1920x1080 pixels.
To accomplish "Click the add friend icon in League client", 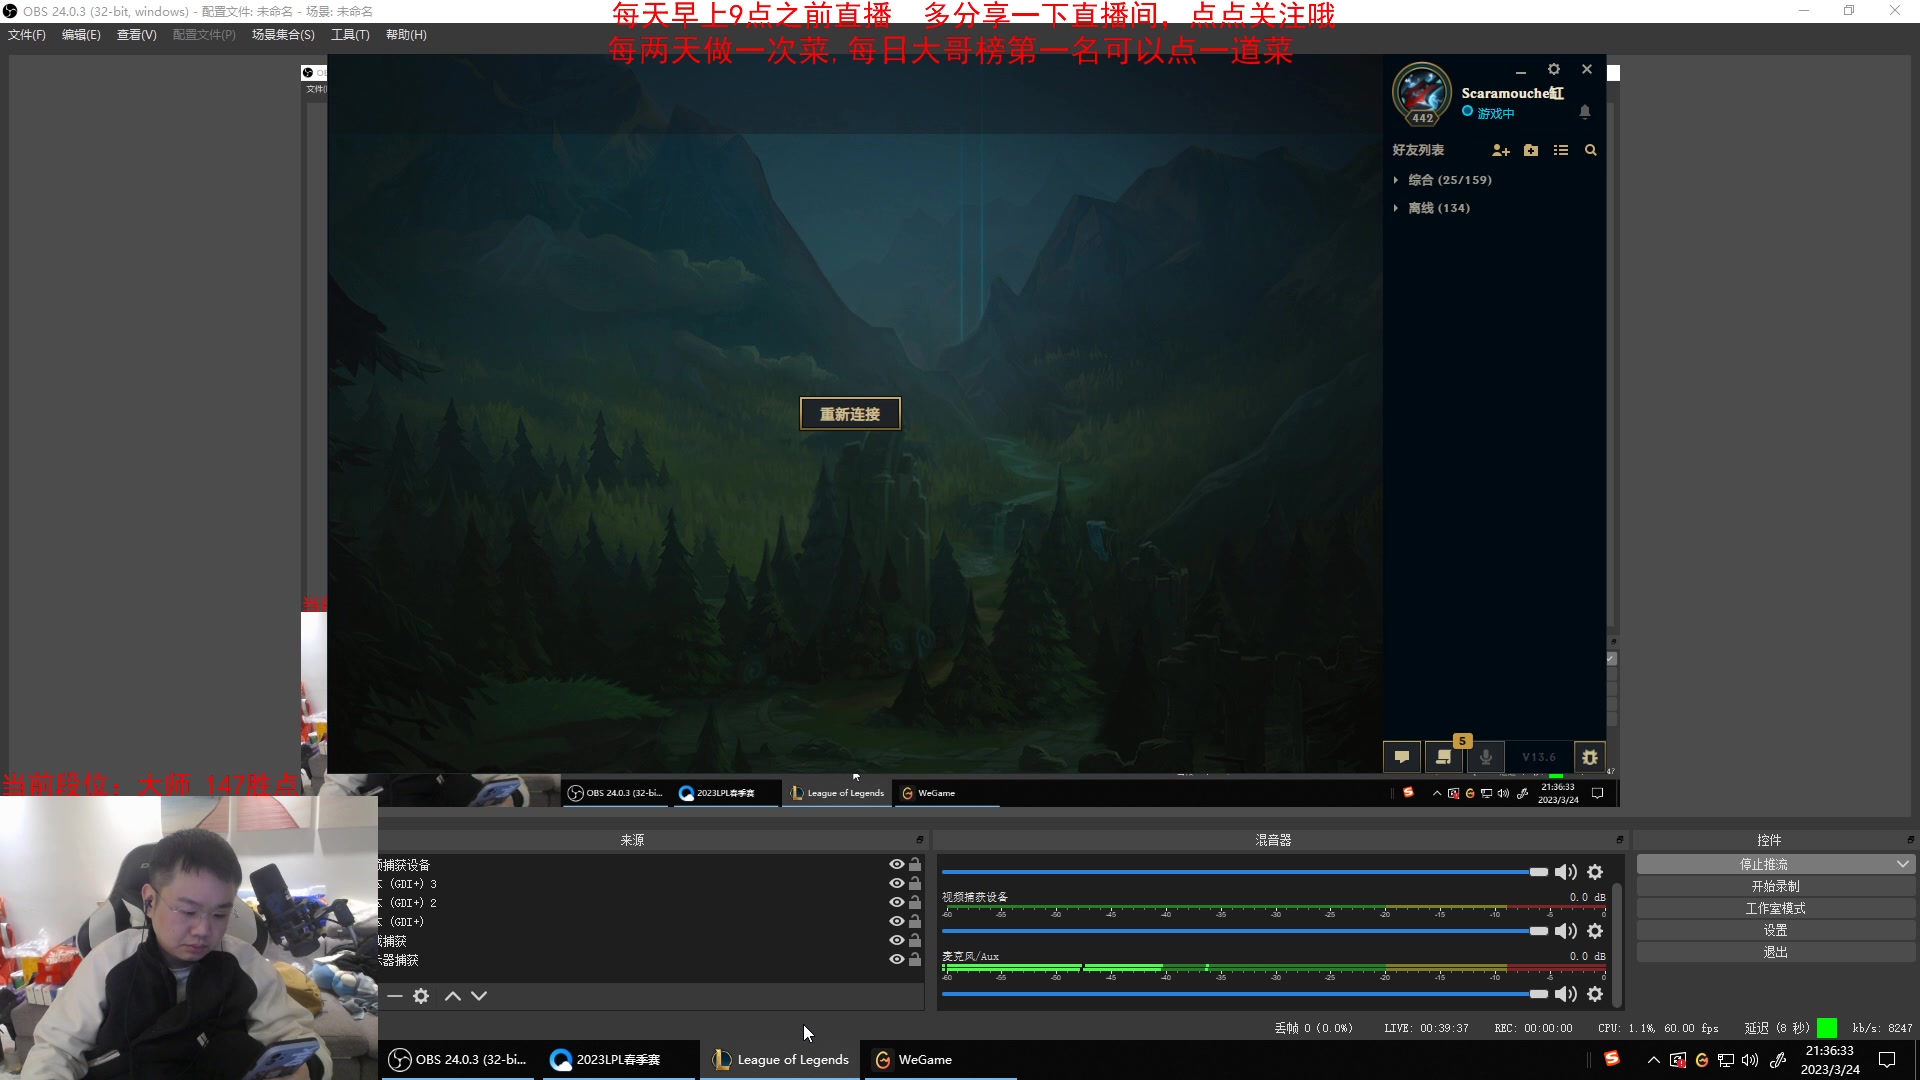I will click(x=1500, y=150).
